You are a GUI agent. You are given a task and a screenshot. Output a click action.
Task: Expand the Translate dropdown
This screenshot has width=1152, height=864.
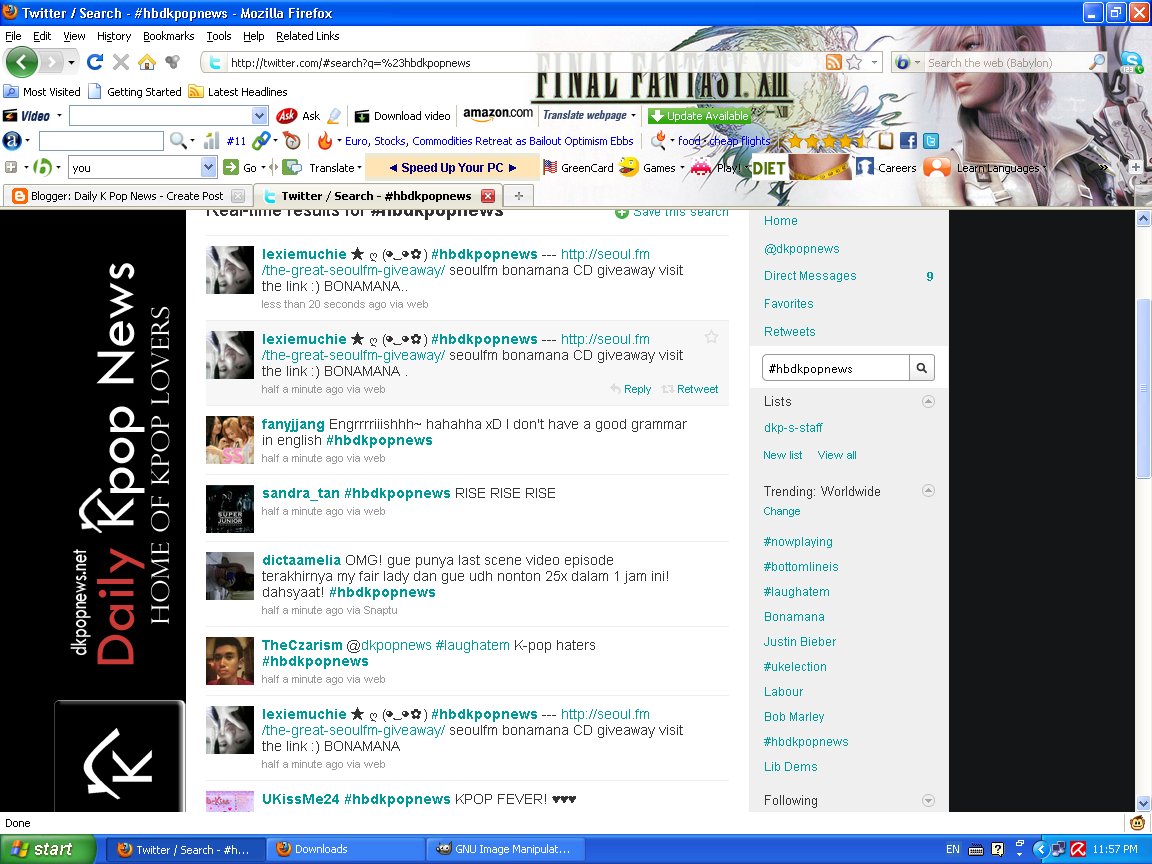tap(359, 168)
